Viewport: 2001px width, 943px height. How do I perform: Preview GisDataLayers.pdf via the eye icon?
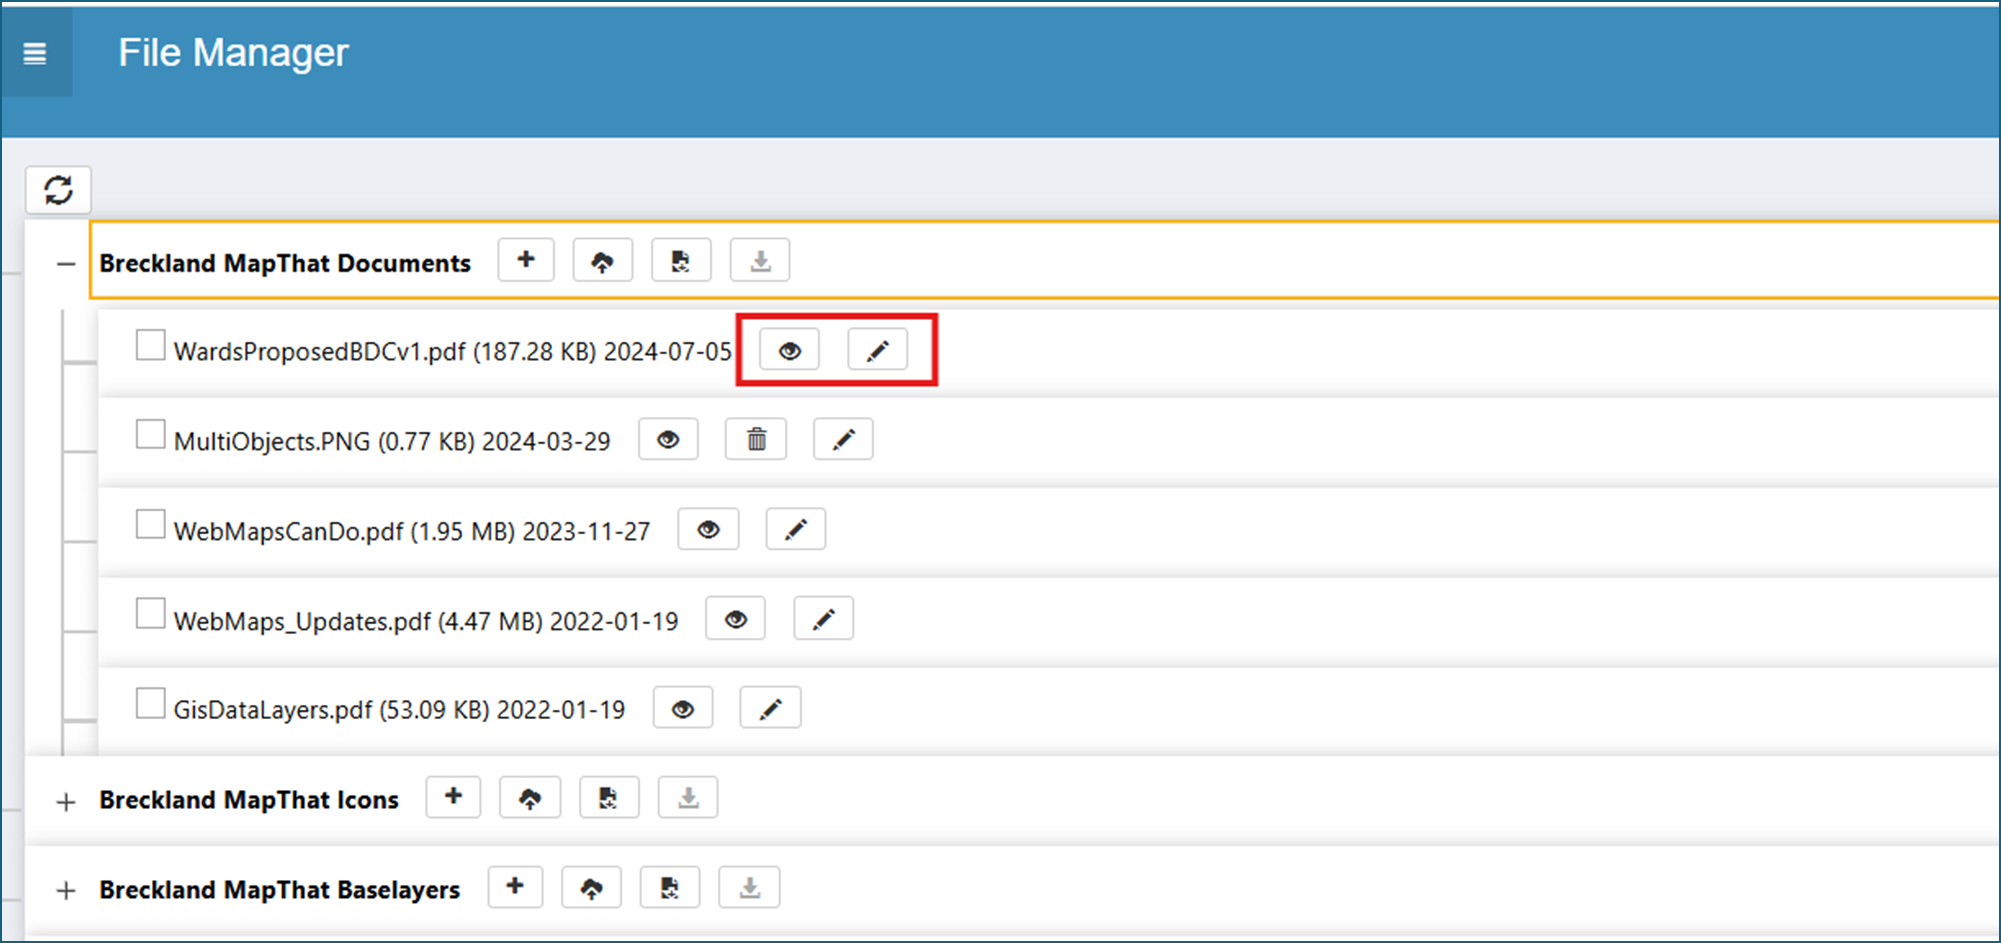click(683, 708)
